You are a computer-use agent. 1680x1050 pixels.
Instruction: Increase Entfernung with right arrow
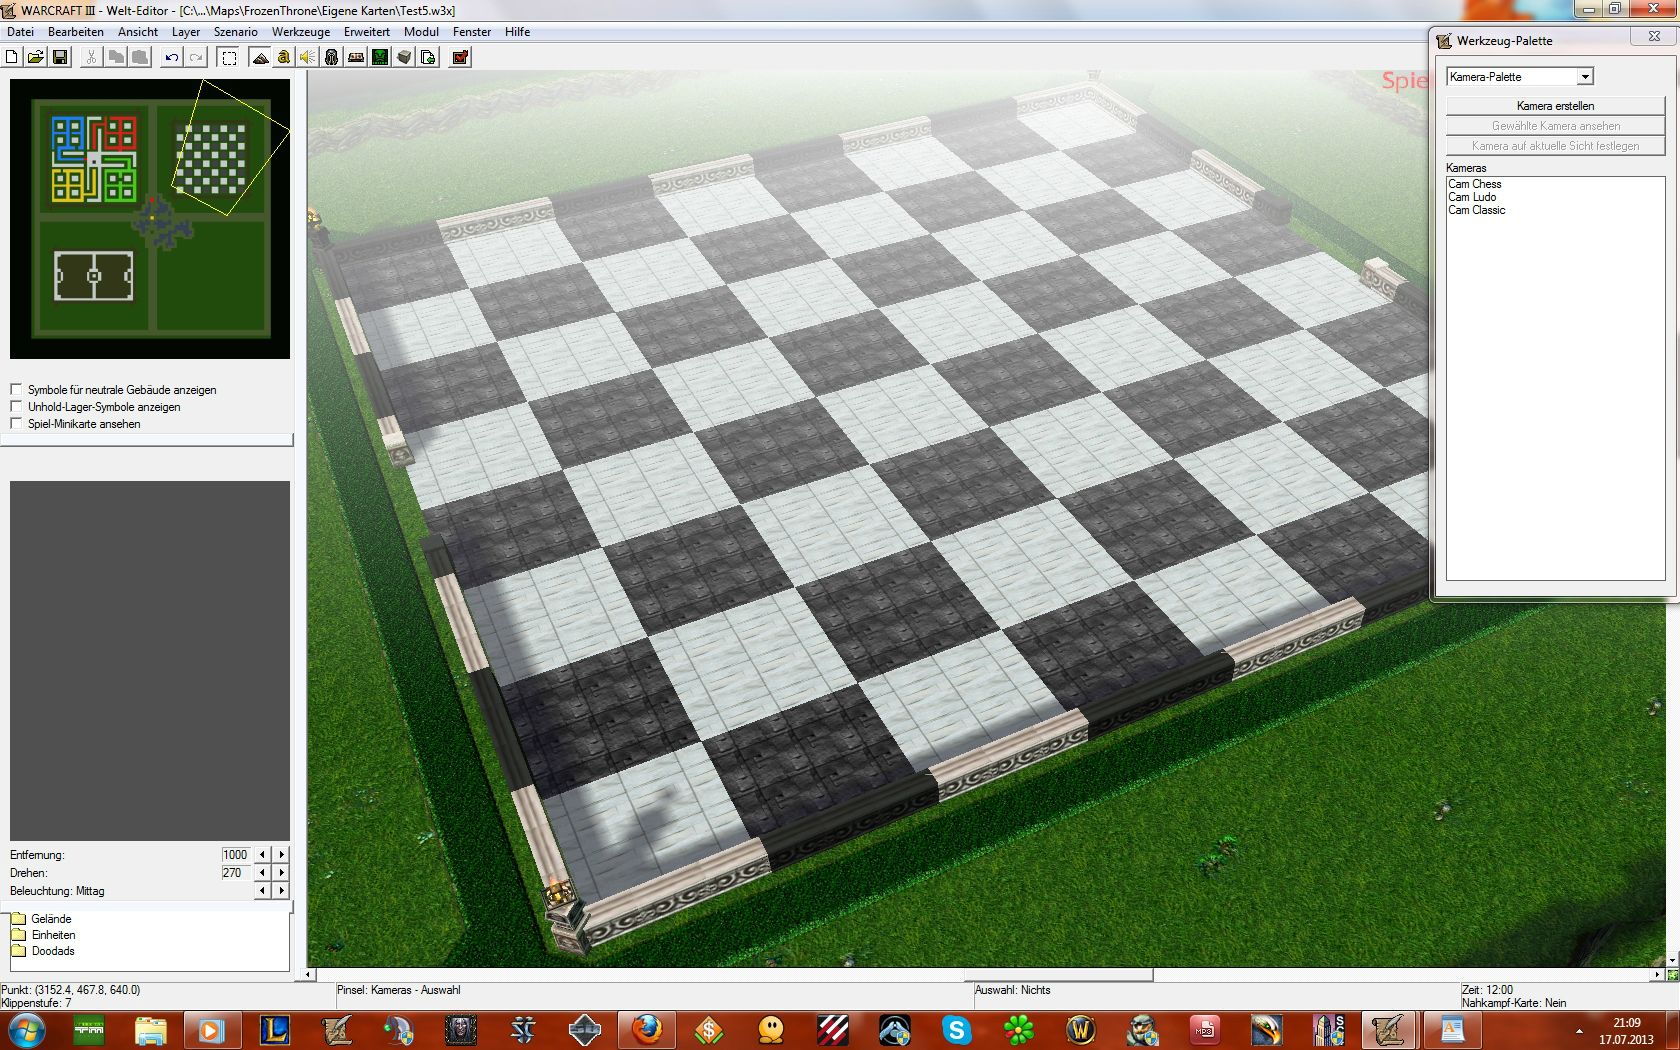[281, 855]
